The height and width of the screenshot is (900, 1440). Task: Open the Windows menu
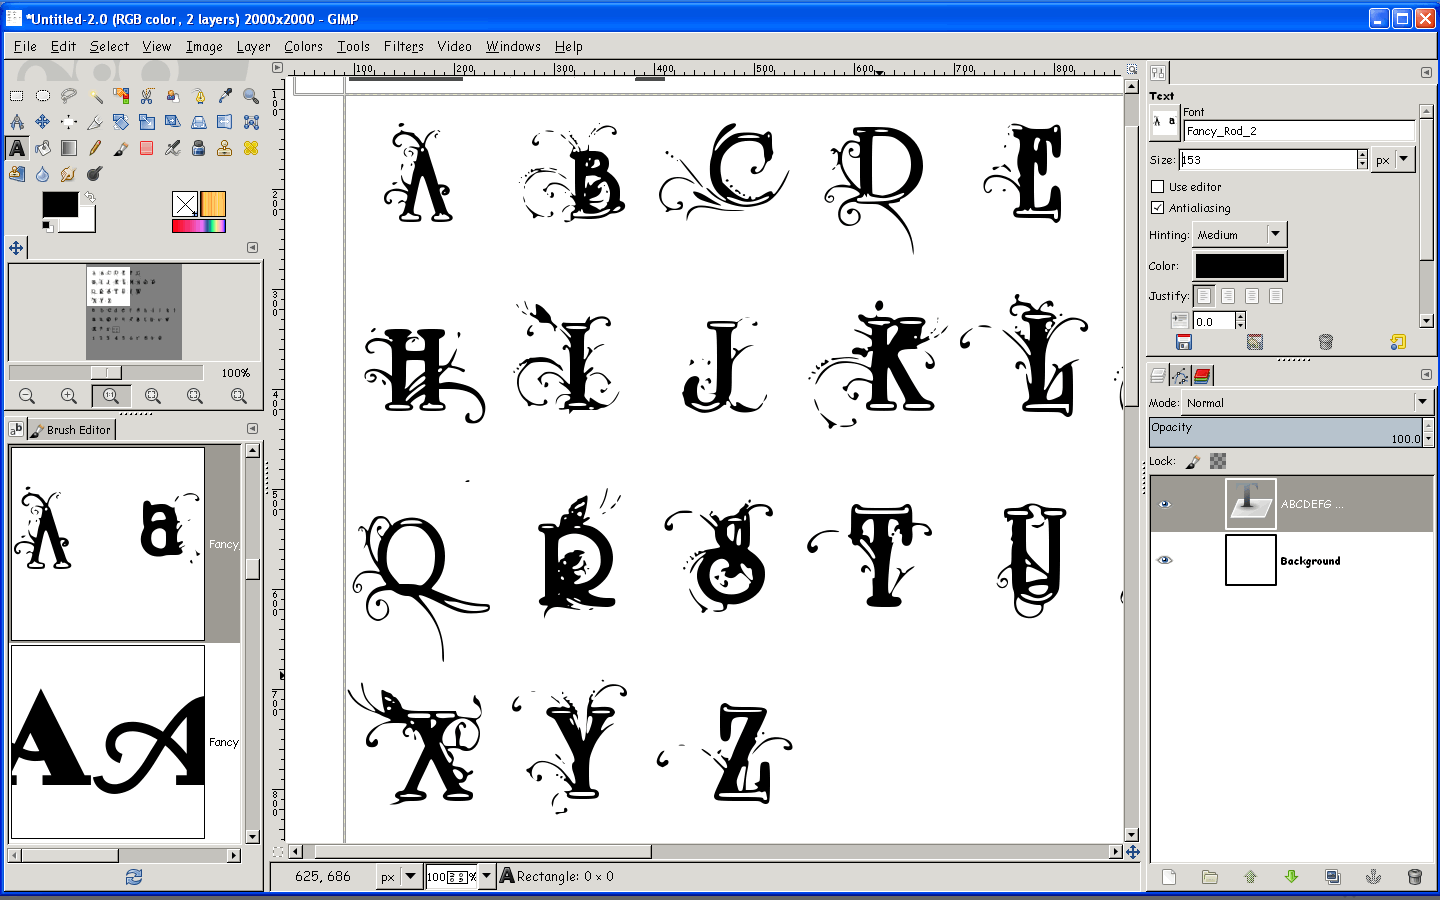point(513,46)
